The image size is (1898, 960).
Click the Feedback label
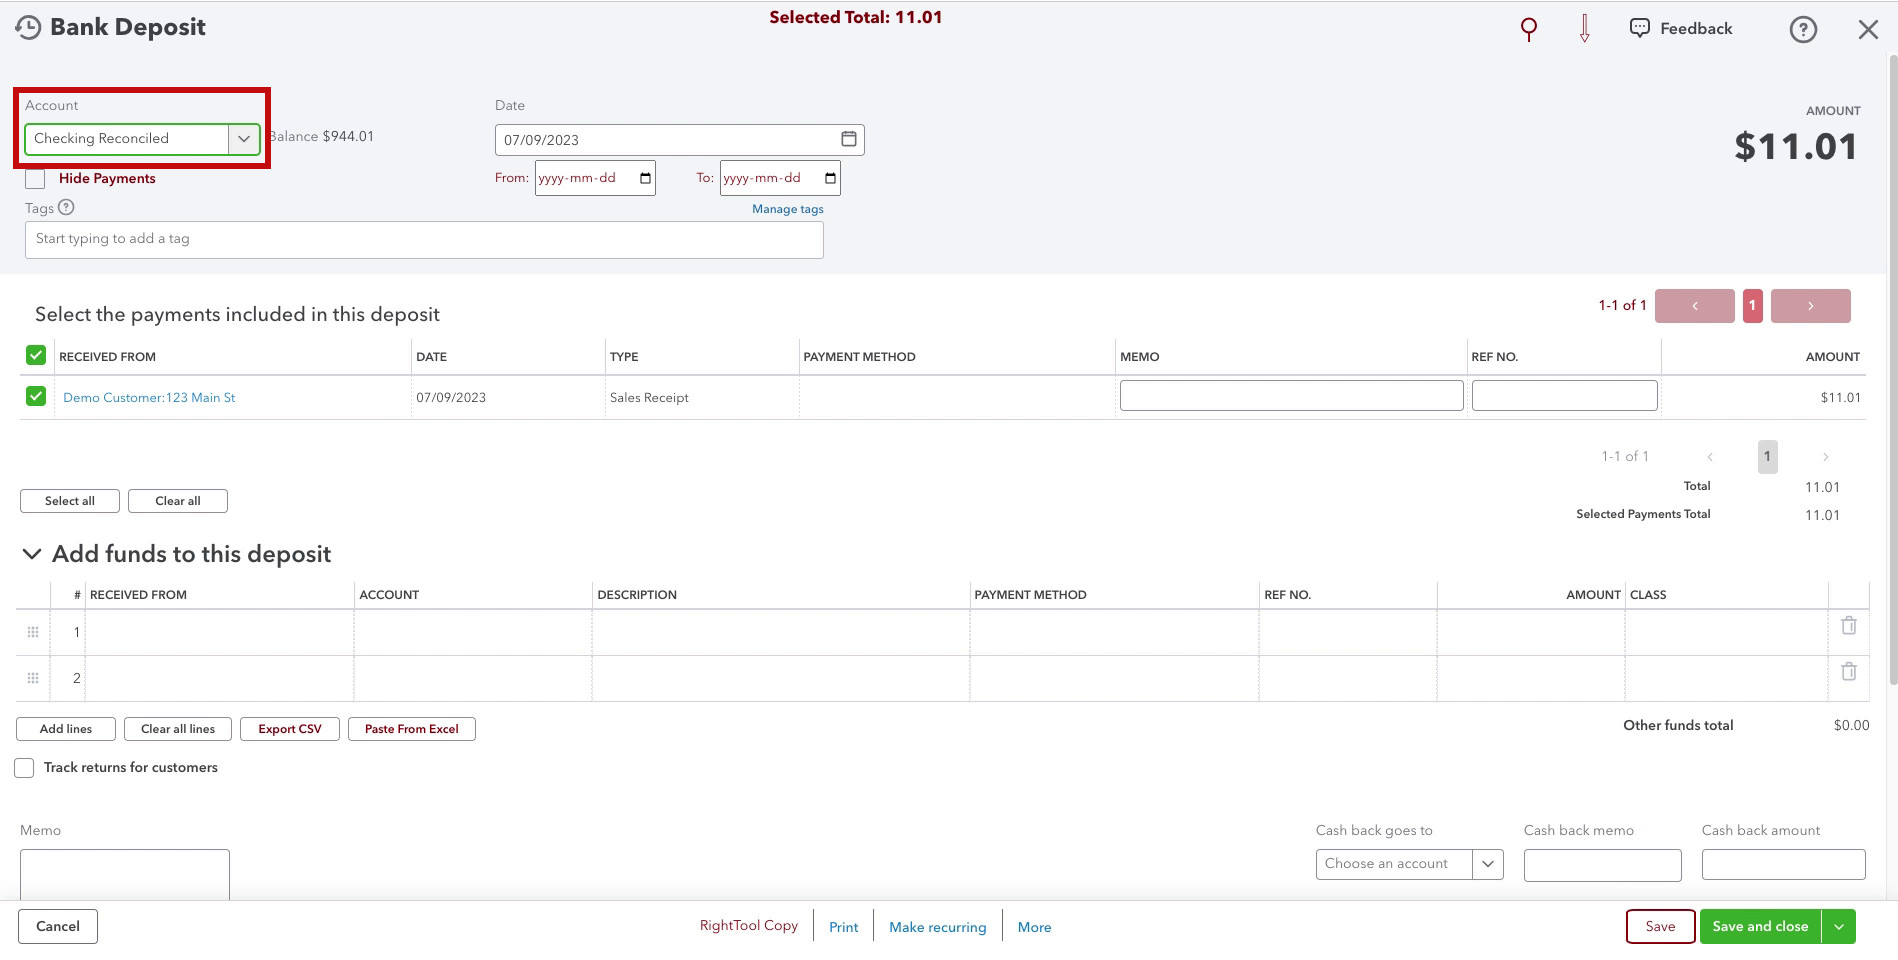(x=1696, y=29)
